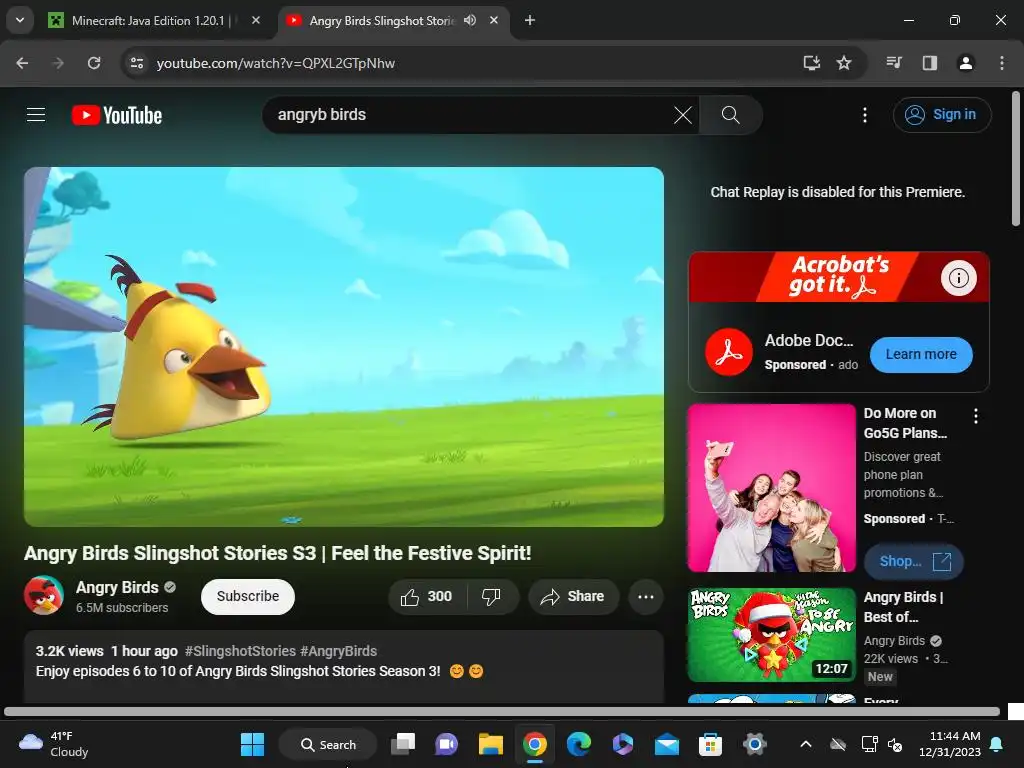Open the Chrome three-dot menu
The width and height of the screenshot is (1024, 768).
(1002, 63)
